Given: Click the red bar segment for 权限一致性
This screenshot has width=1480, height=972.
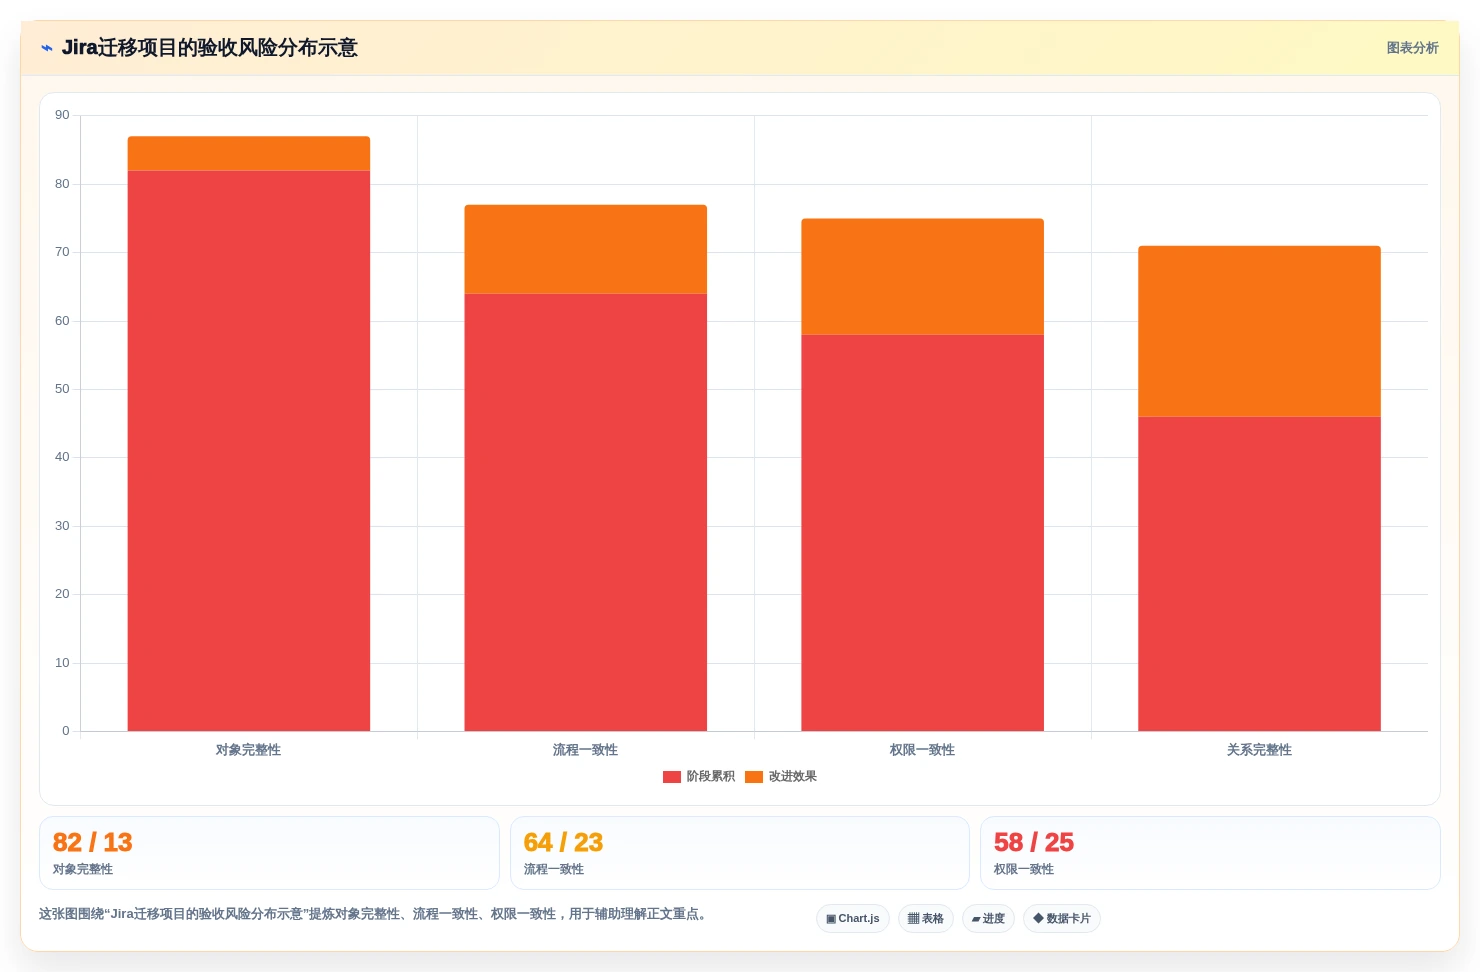Looking at the screenshot, I should pos(923,533).
